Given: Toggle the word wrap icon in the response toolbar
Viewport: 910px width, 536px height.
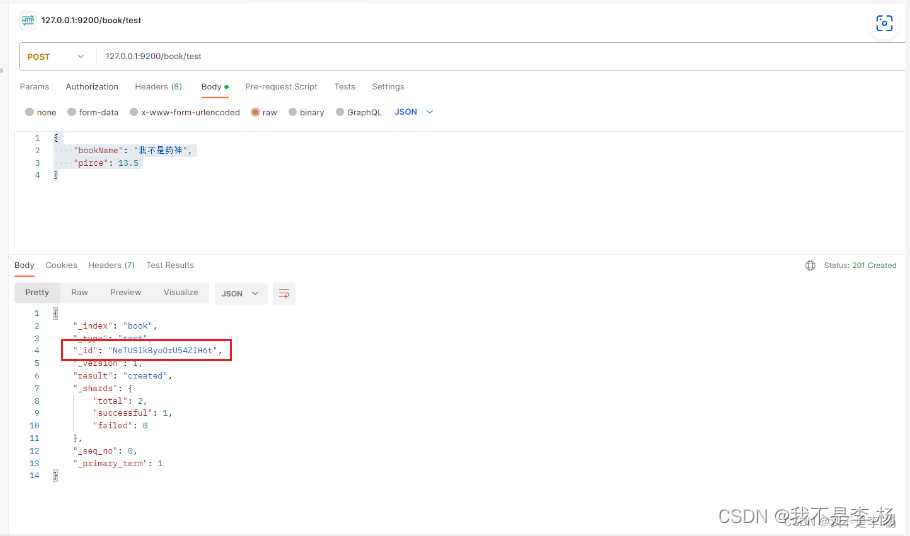Looking at the screenshot, I should pos(284,294).
